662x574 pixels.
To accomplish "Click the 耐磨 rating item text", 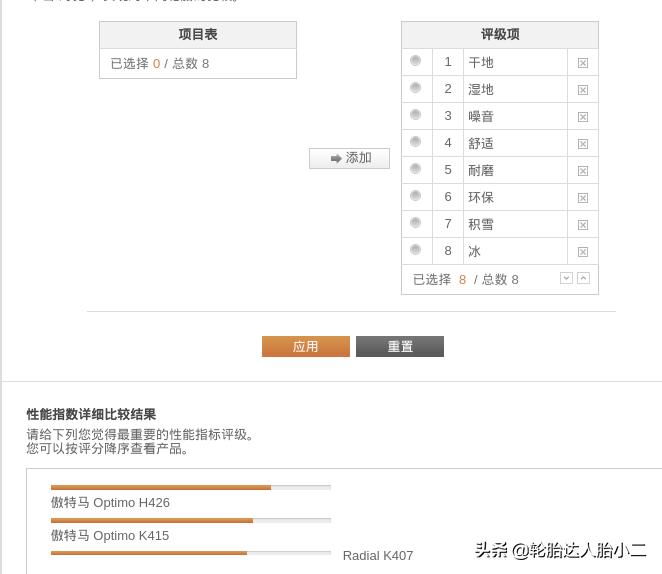I will pyautogui.click(x=480, y=171).
